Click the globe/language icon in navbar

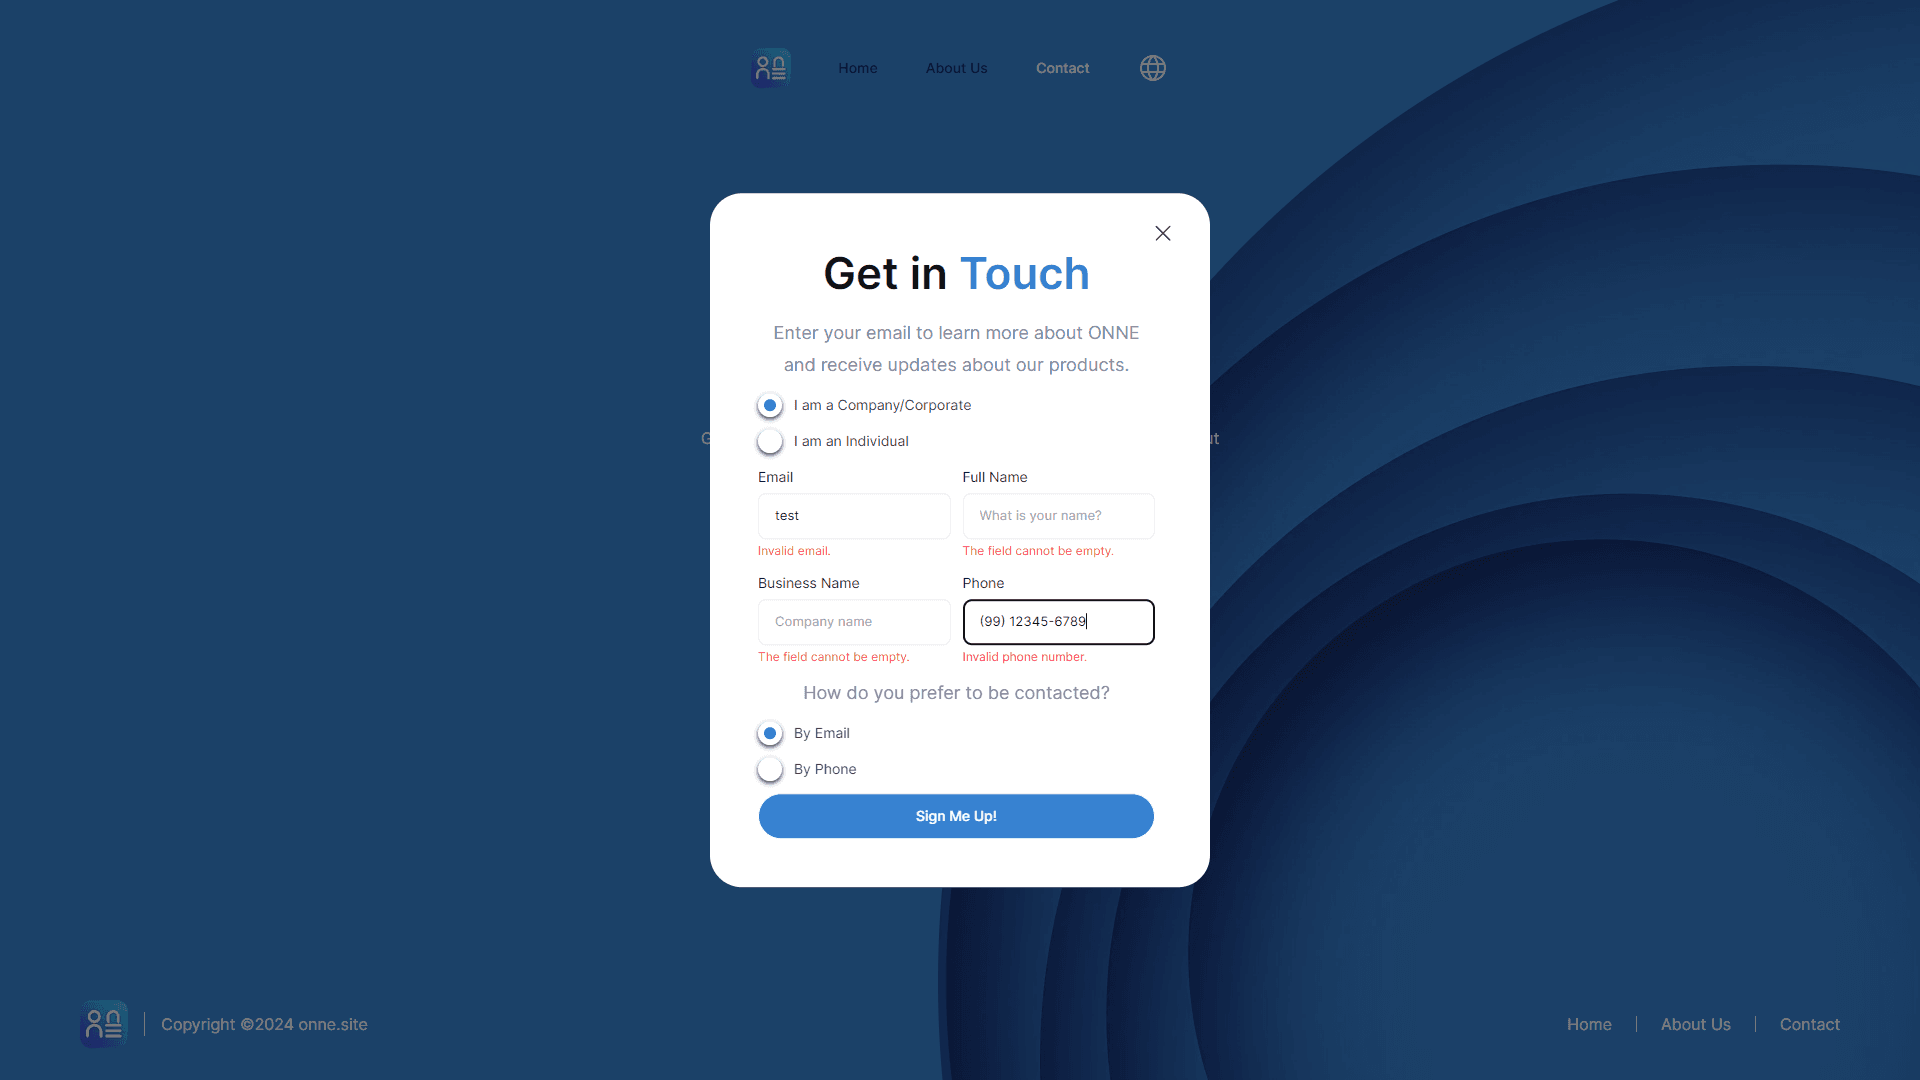[x=1153, y=67]
